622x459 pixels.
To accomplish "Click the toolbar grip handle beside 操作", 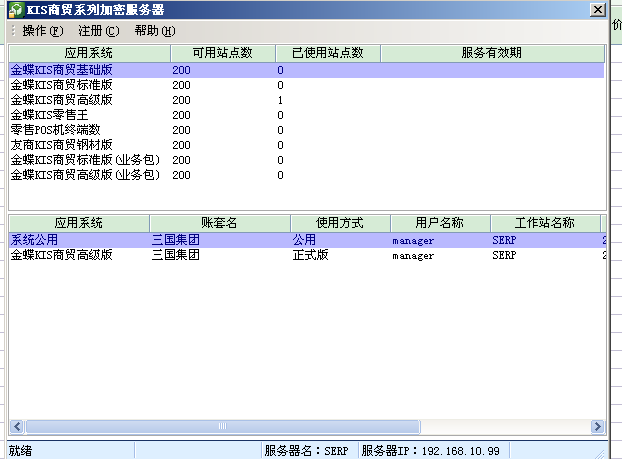I will 13,31.
